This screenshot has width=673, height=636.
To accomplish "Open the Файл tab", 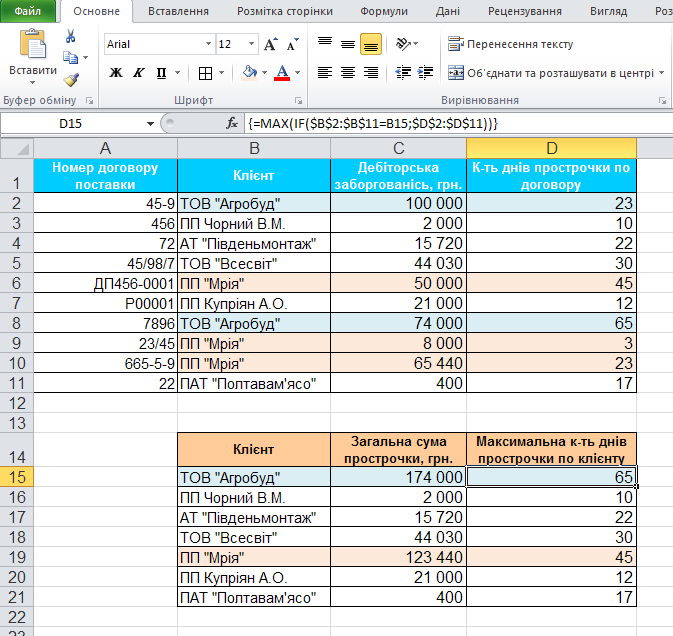I will click(28, 12).
